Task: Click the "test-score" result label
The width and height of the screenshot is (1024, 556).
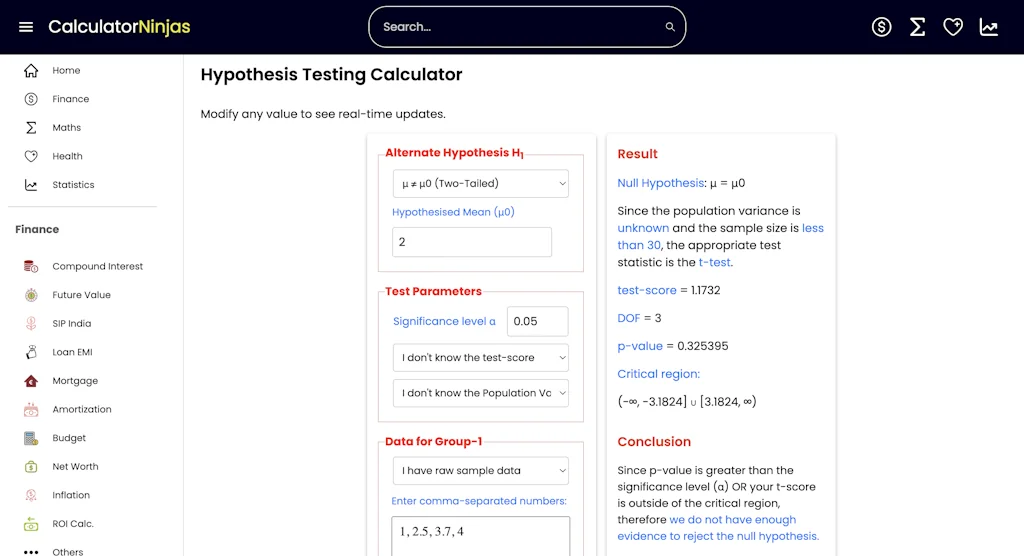Action: [647, 290]
